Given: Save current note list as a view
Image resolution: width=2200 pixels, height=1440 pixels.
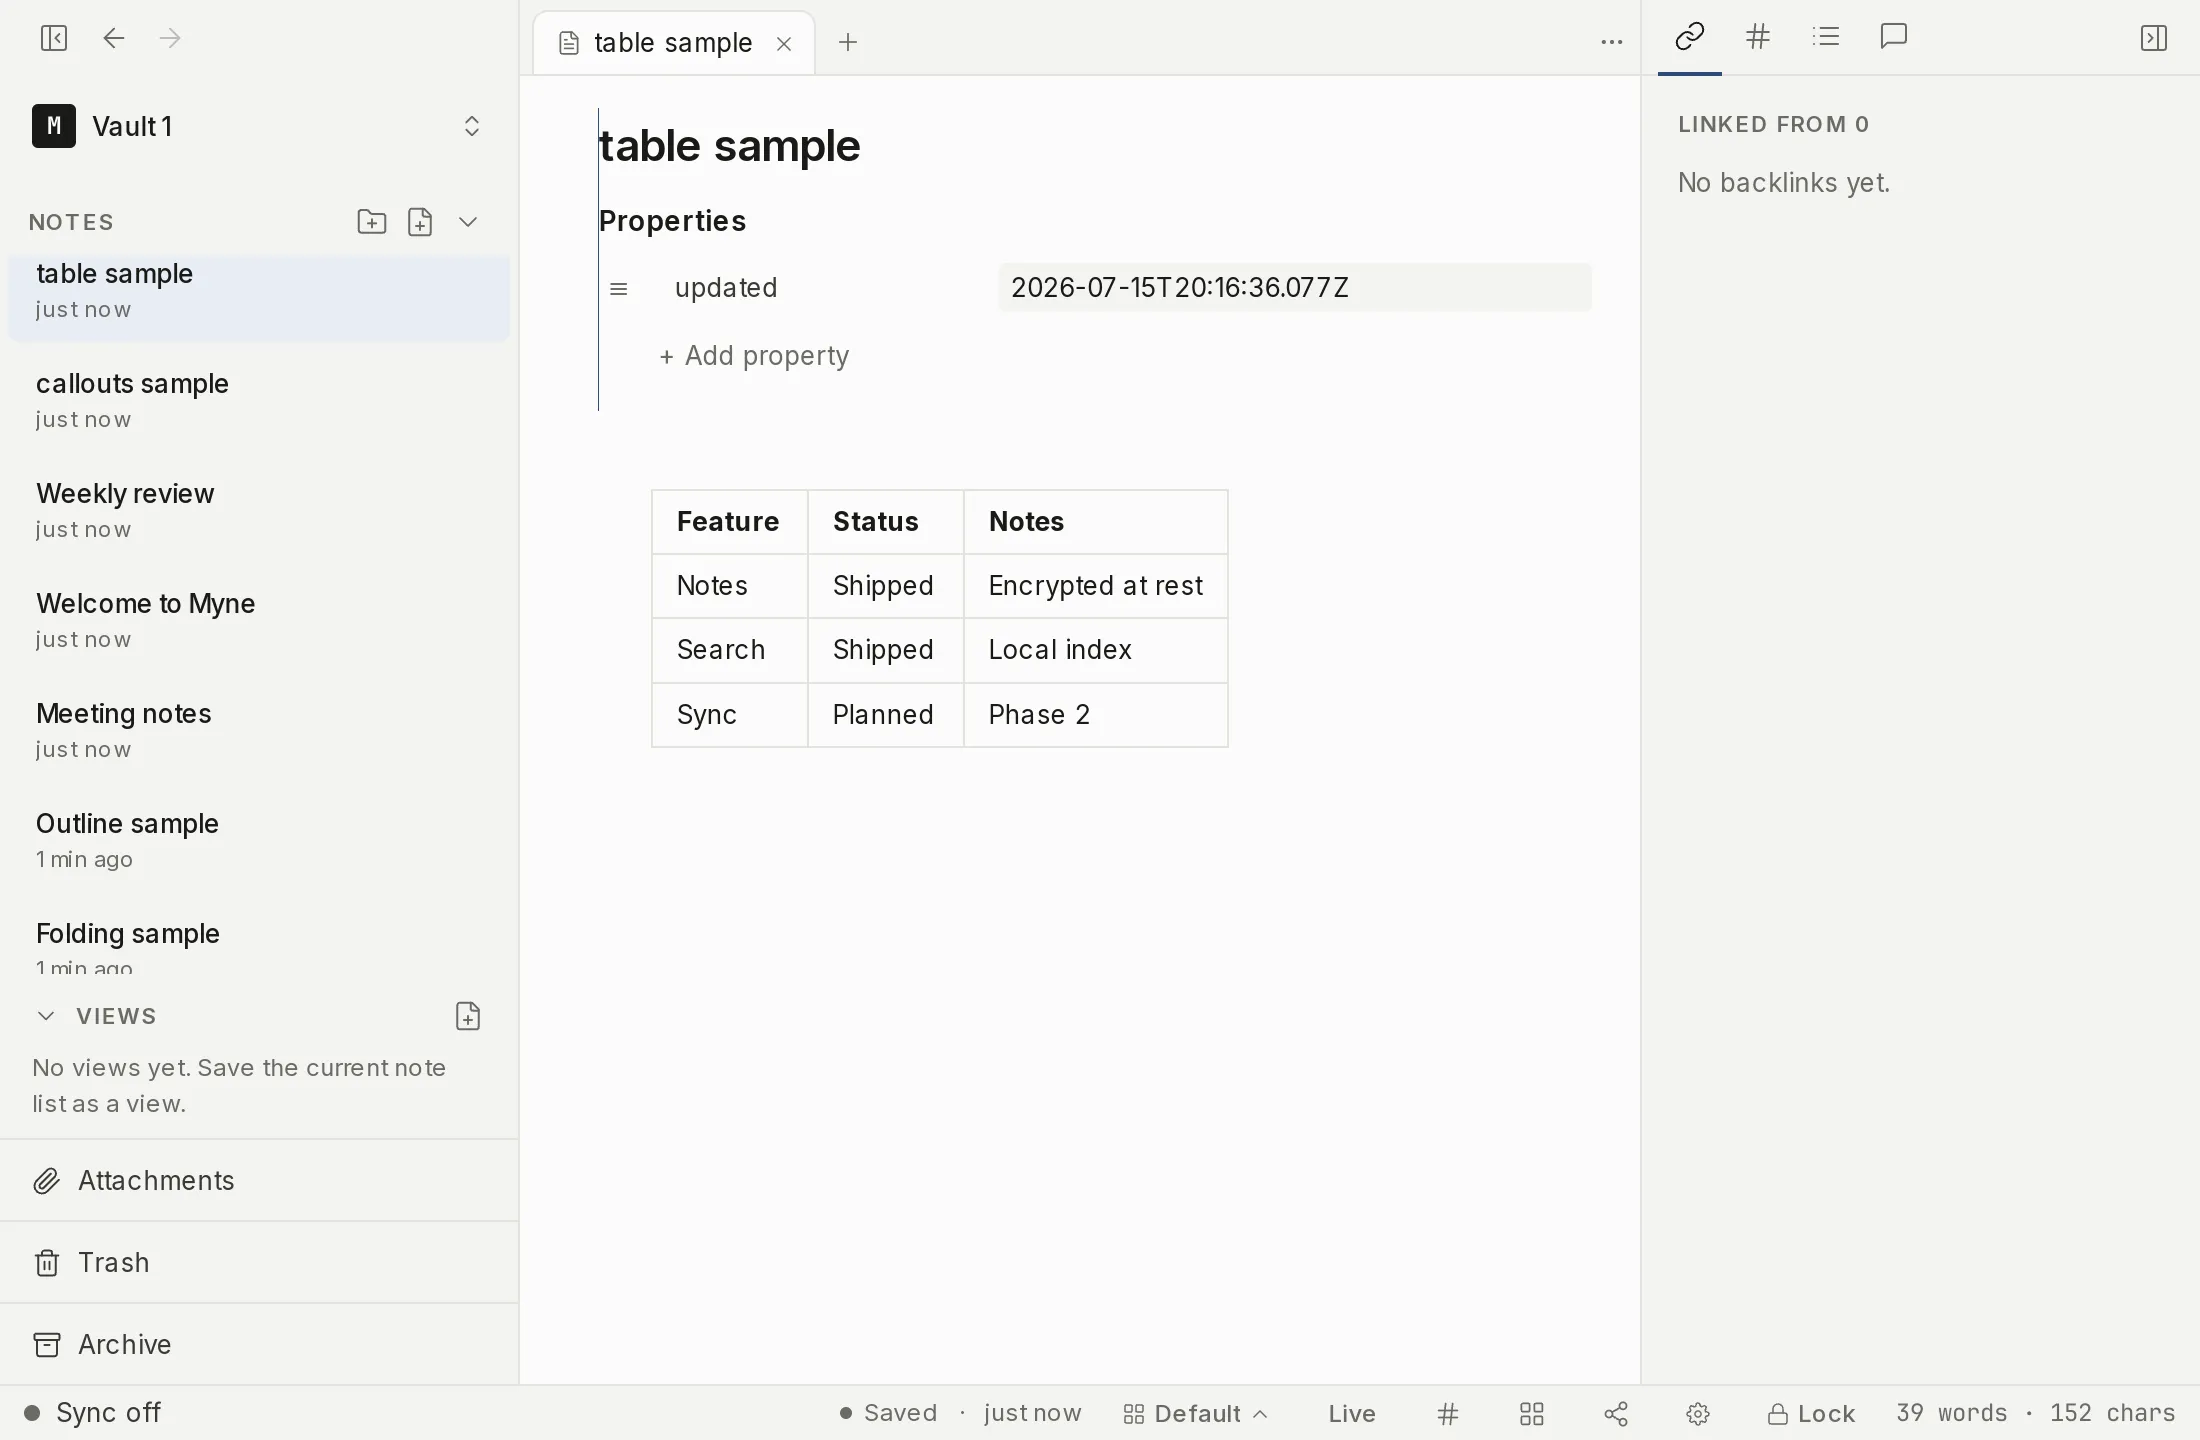Looking at the screenshot, I should 468,1016.
